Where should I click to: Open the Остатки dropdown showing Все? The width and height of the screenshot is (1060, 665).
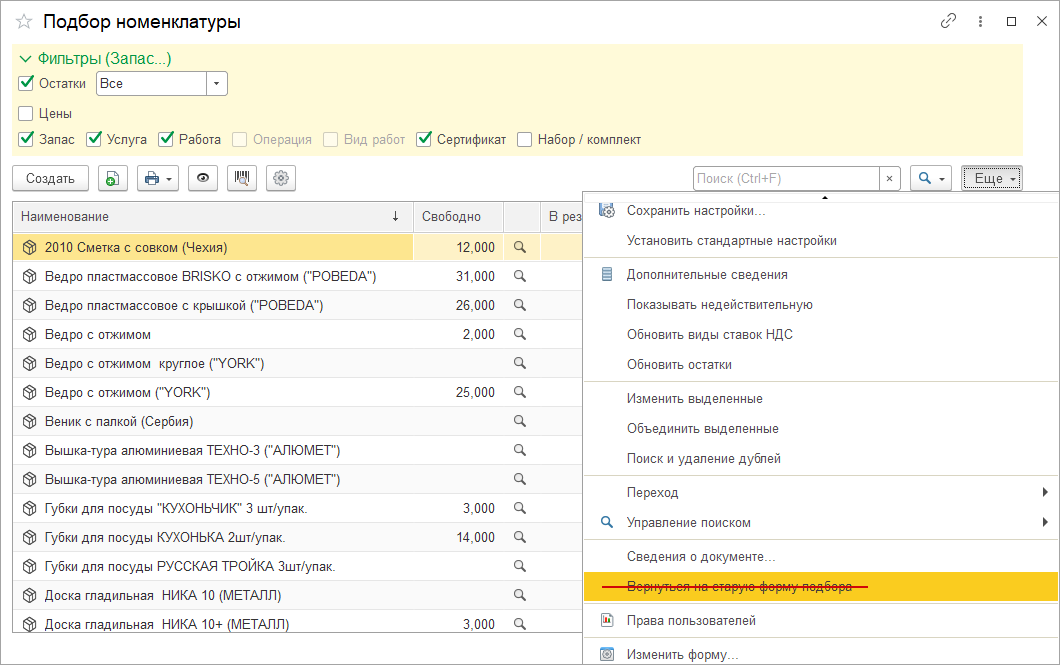pyautogui.click(x=217, y=83)
